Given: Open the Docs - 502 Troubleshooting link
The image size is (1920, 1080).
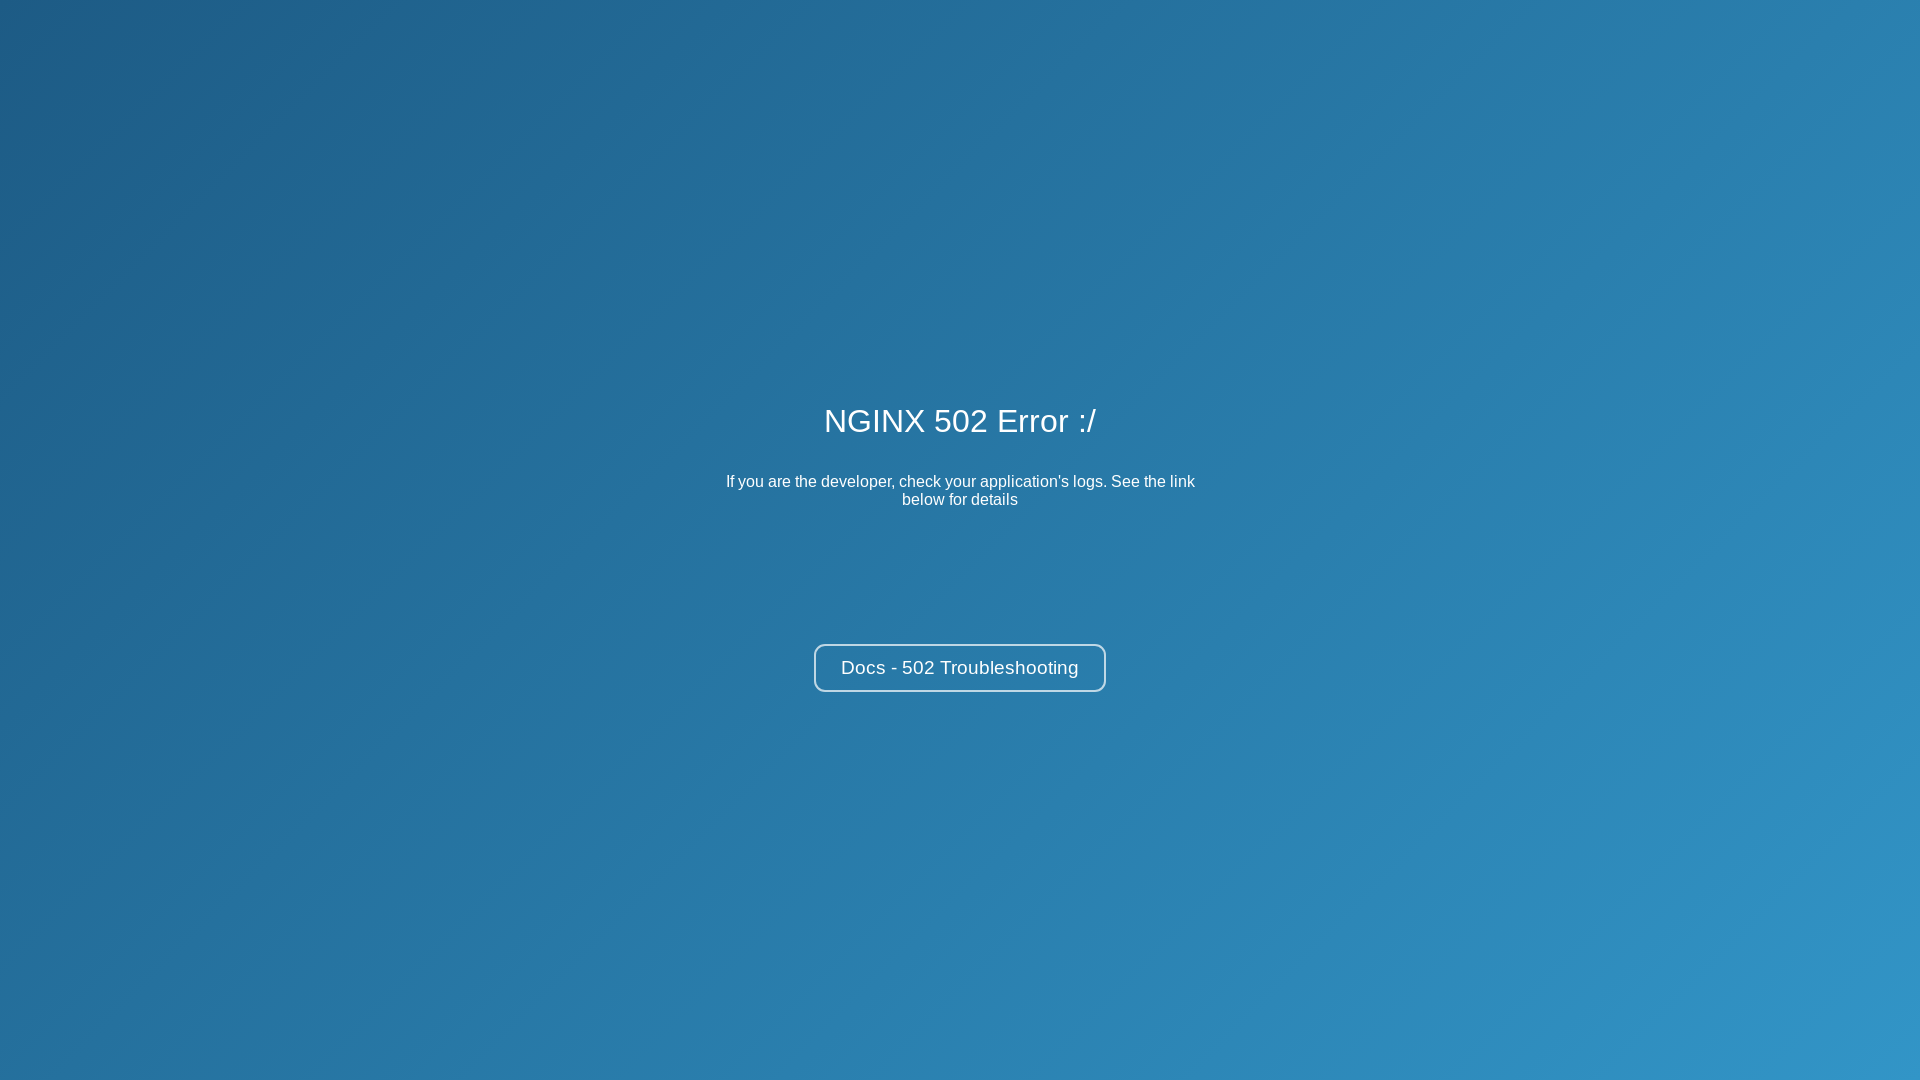Looking at the screenshot, I should 959,668.
